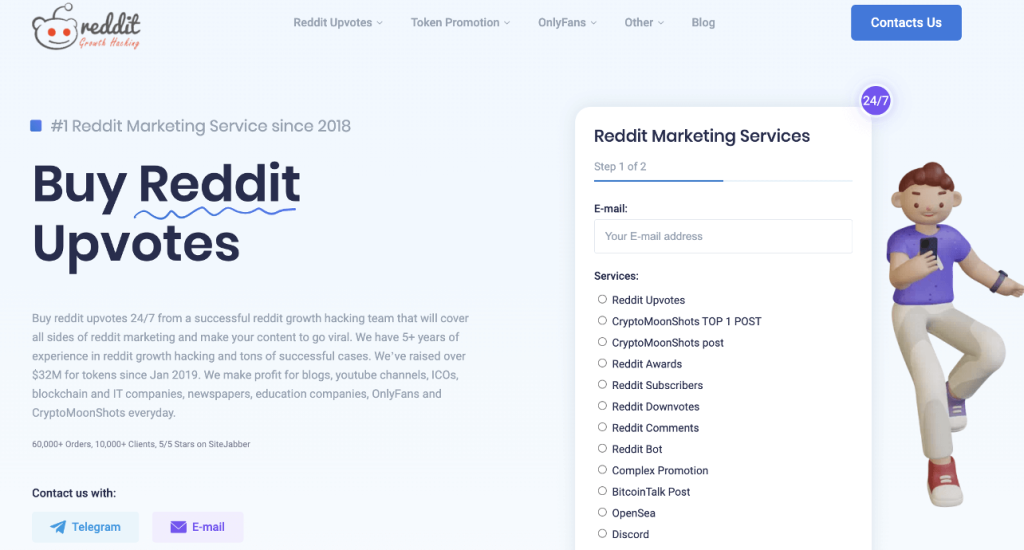Viewport: 1024px width, 550px height.
Task: Expand the OnlyFans navigation dropdown
Action: [x=567, y=22]
